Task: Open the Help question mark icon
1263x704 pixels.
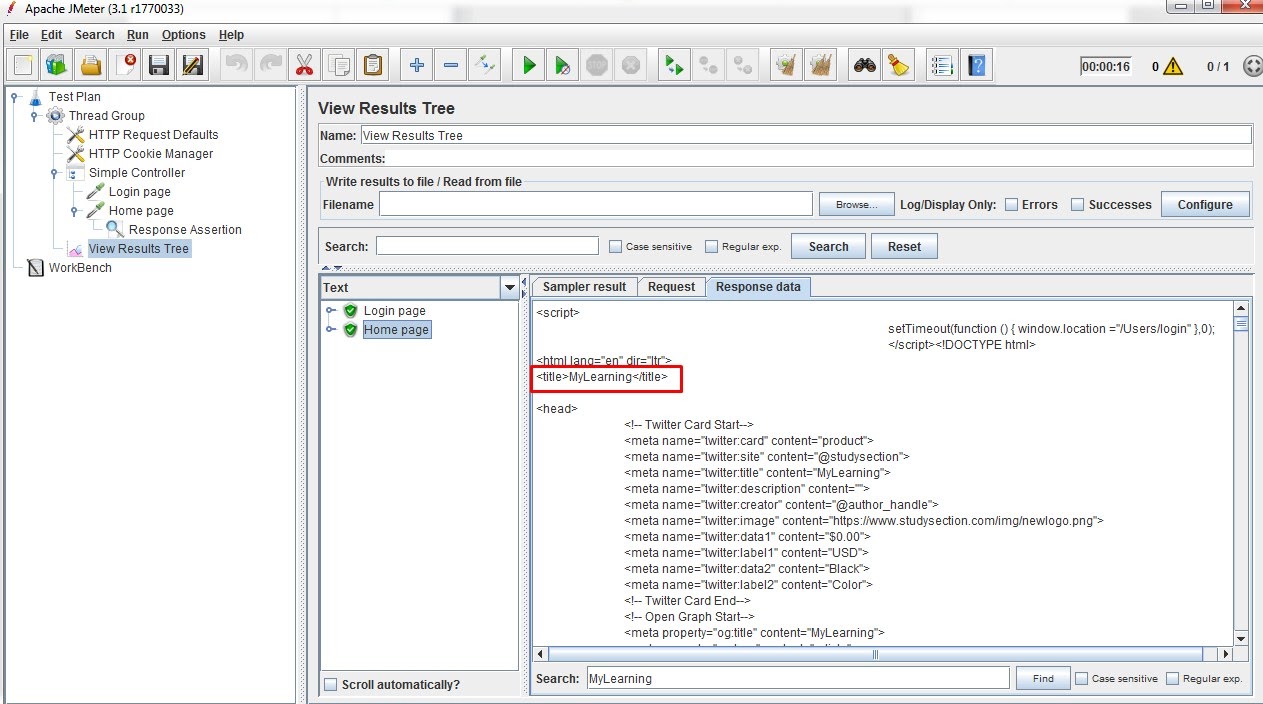Action: coord(977,66)
